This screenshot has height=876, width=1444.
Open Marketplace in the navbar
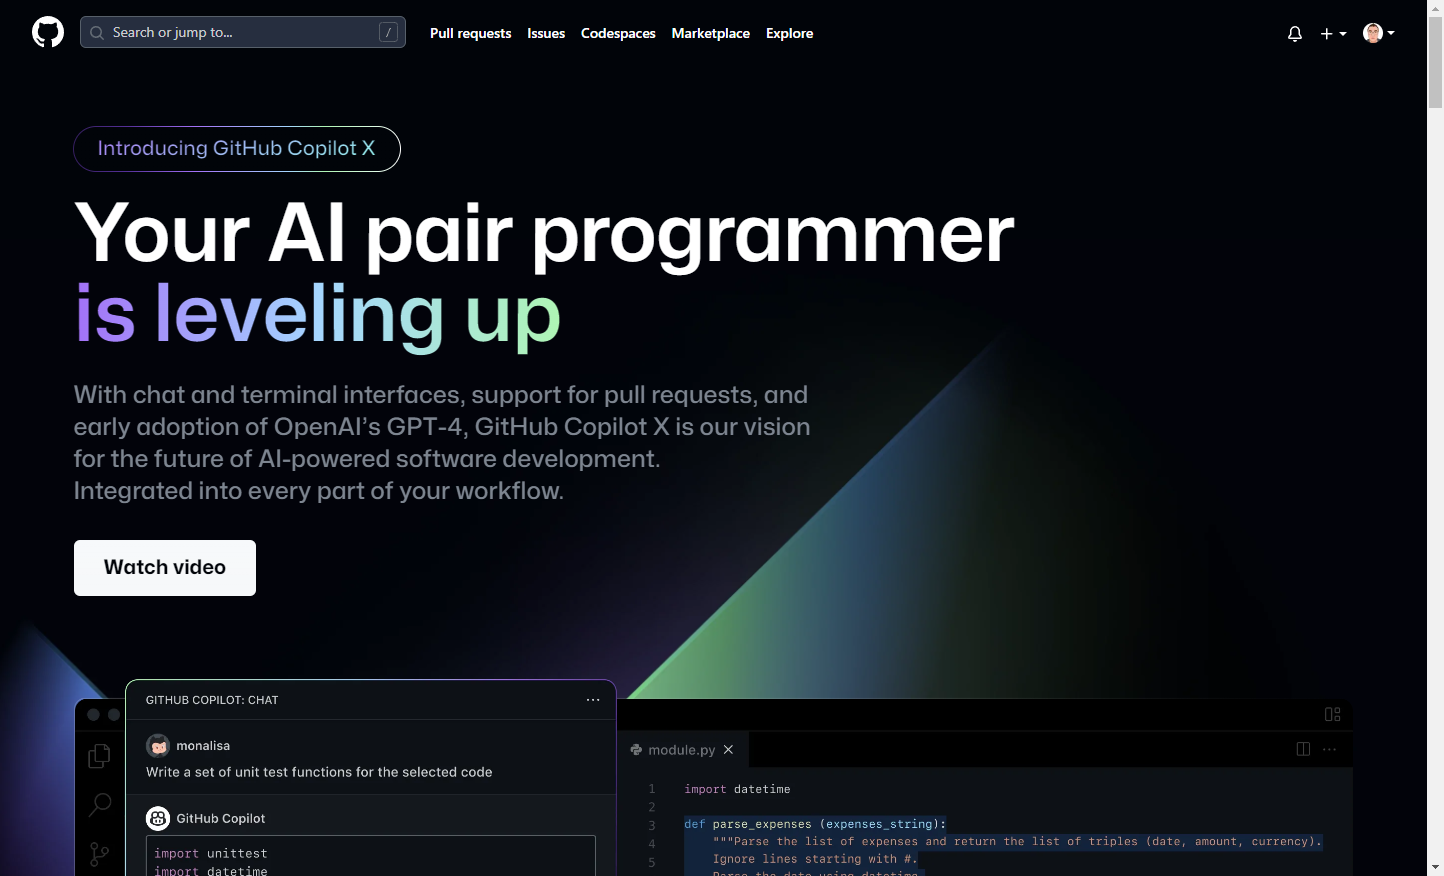tap(711, 33)
